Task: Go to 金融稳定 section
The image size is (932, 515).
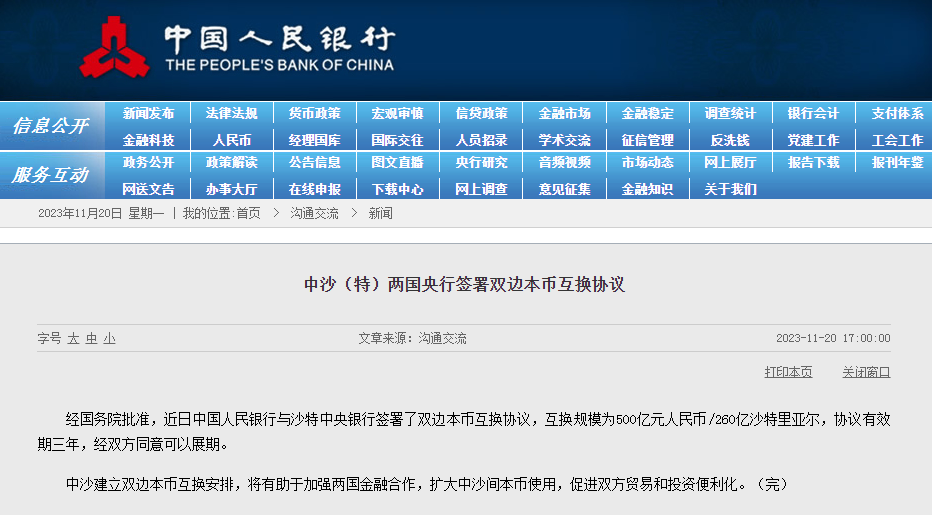Action: [x=647, y=113]
